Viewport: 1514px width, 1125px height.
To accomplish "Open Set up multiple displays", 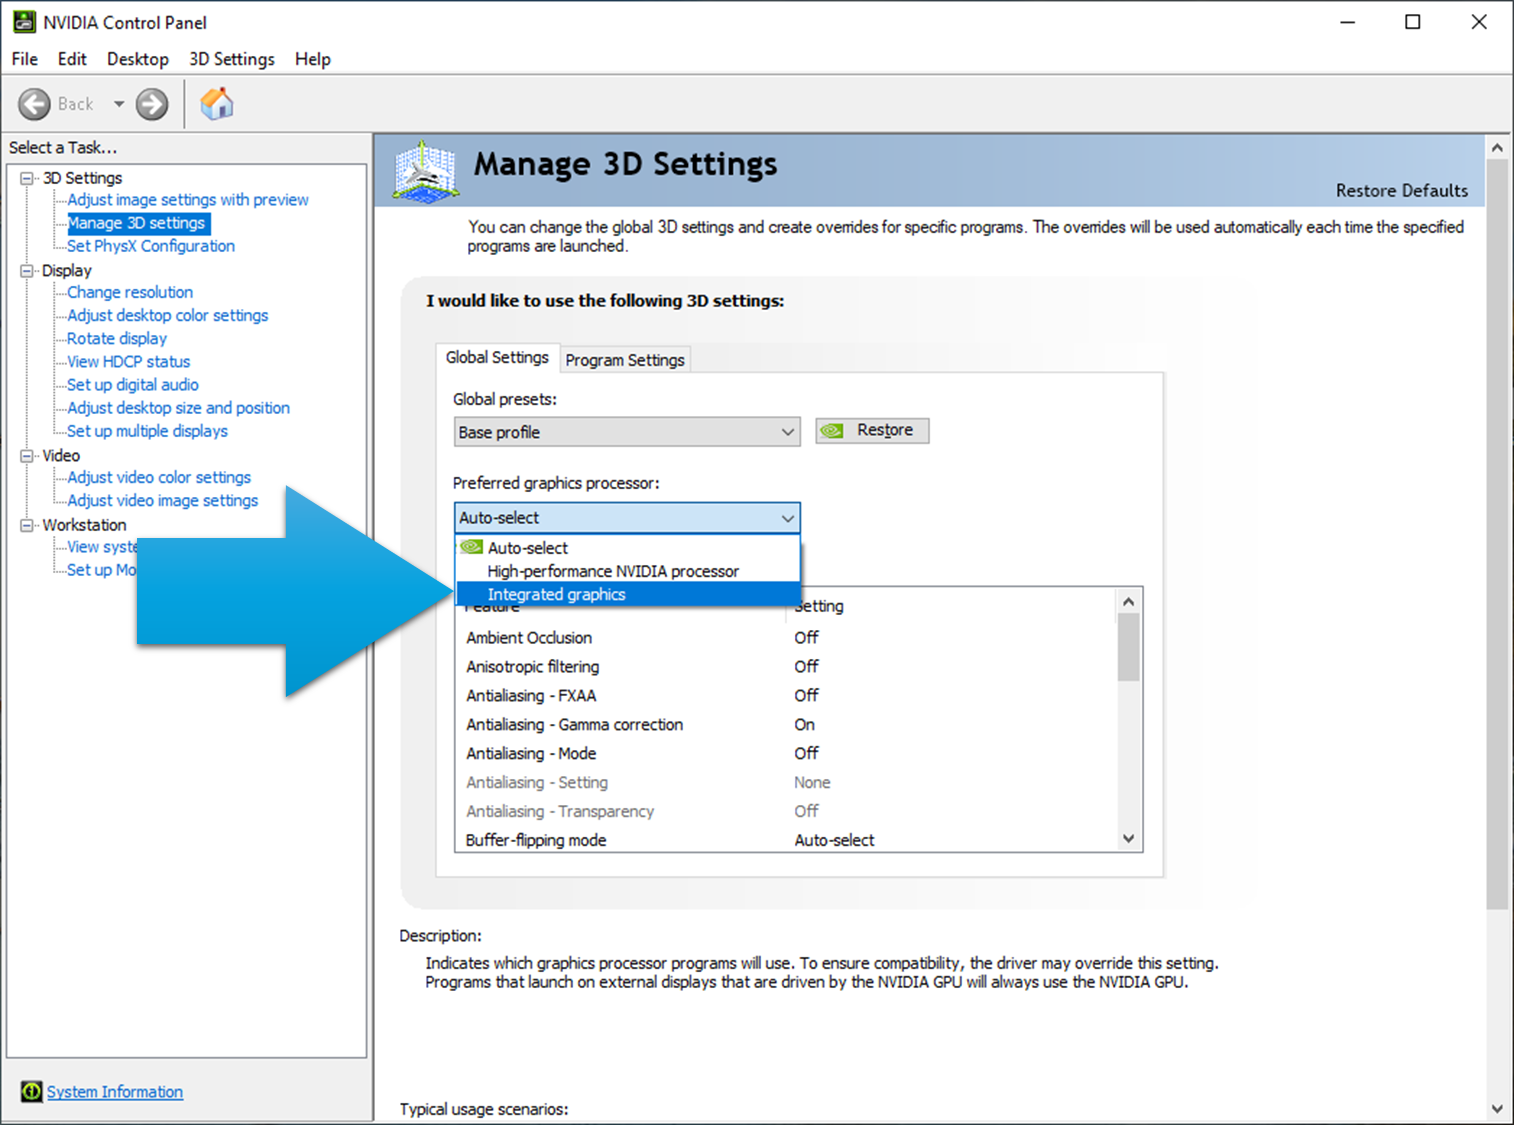I will 147,431.
